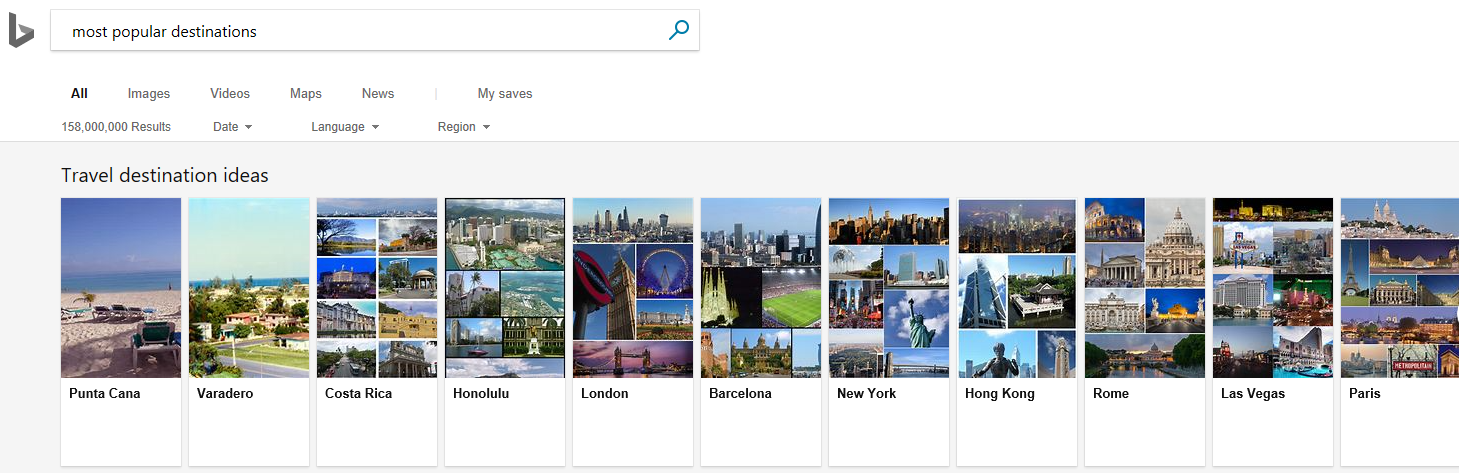1467x473 pixels.
Task: Open the Paris photo collage
Action: pos(1400,288)
